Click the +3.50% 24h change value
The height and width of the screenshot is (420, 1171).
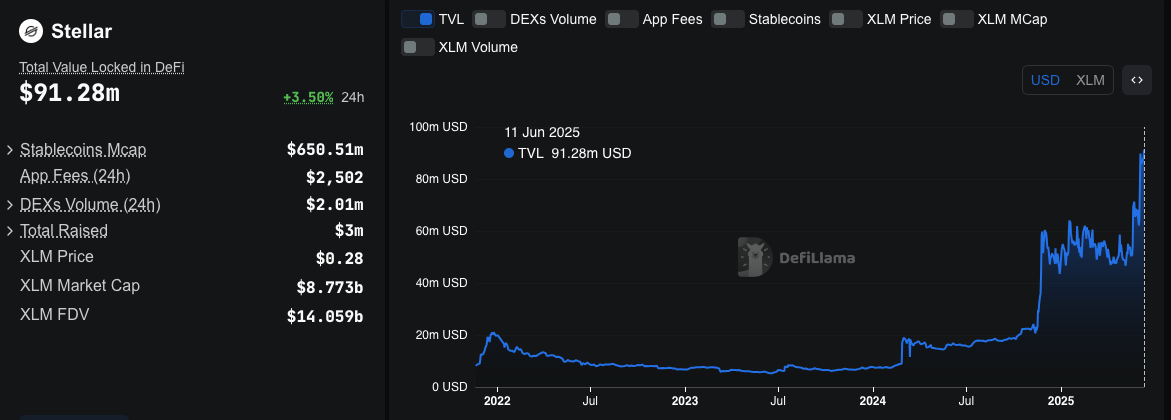pos(308,97)
